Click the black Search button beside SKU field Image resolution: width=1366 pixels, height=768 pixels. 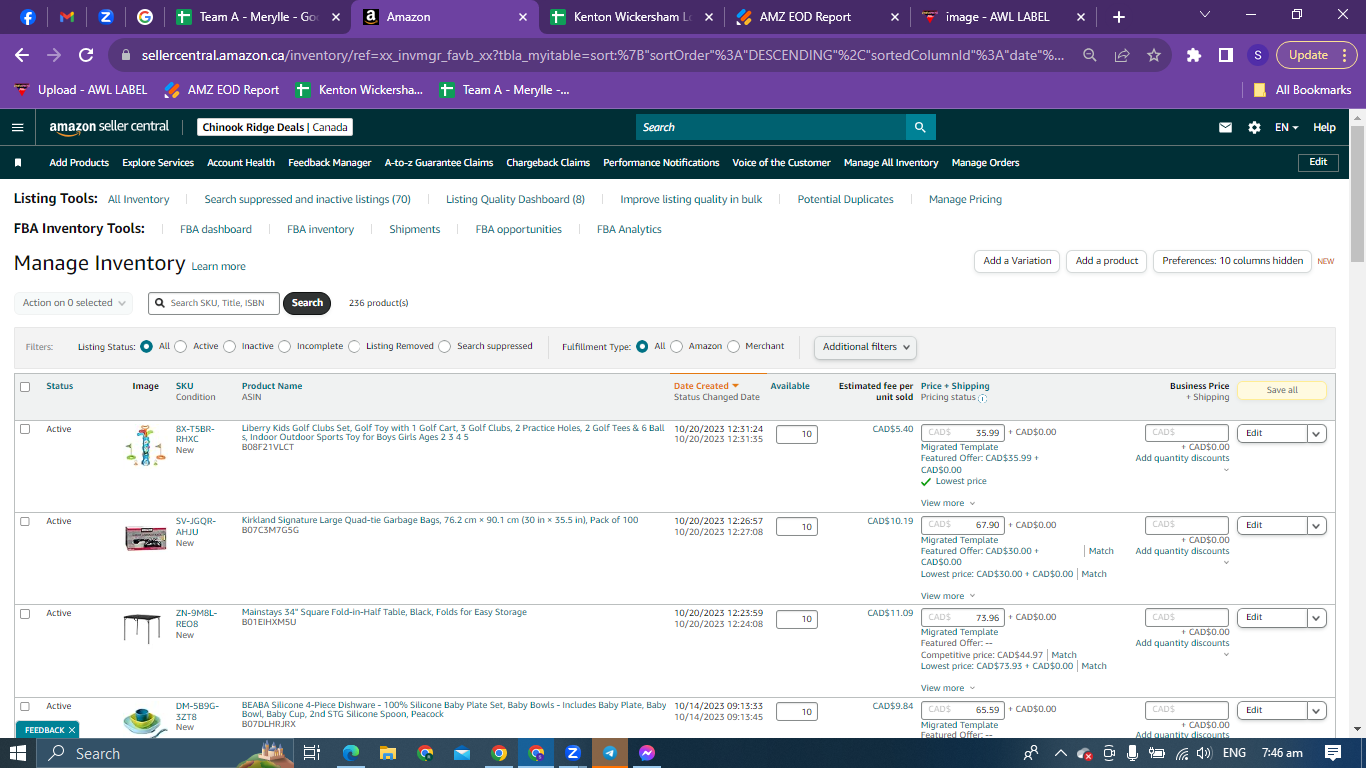click(x=307, y=303)
